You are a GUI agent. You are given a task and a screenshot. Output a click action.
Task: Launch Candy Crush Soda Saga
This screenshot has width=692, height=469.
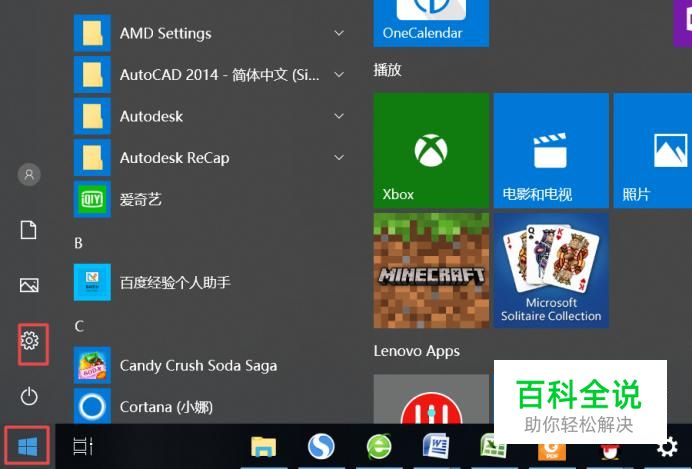(210, 365)
